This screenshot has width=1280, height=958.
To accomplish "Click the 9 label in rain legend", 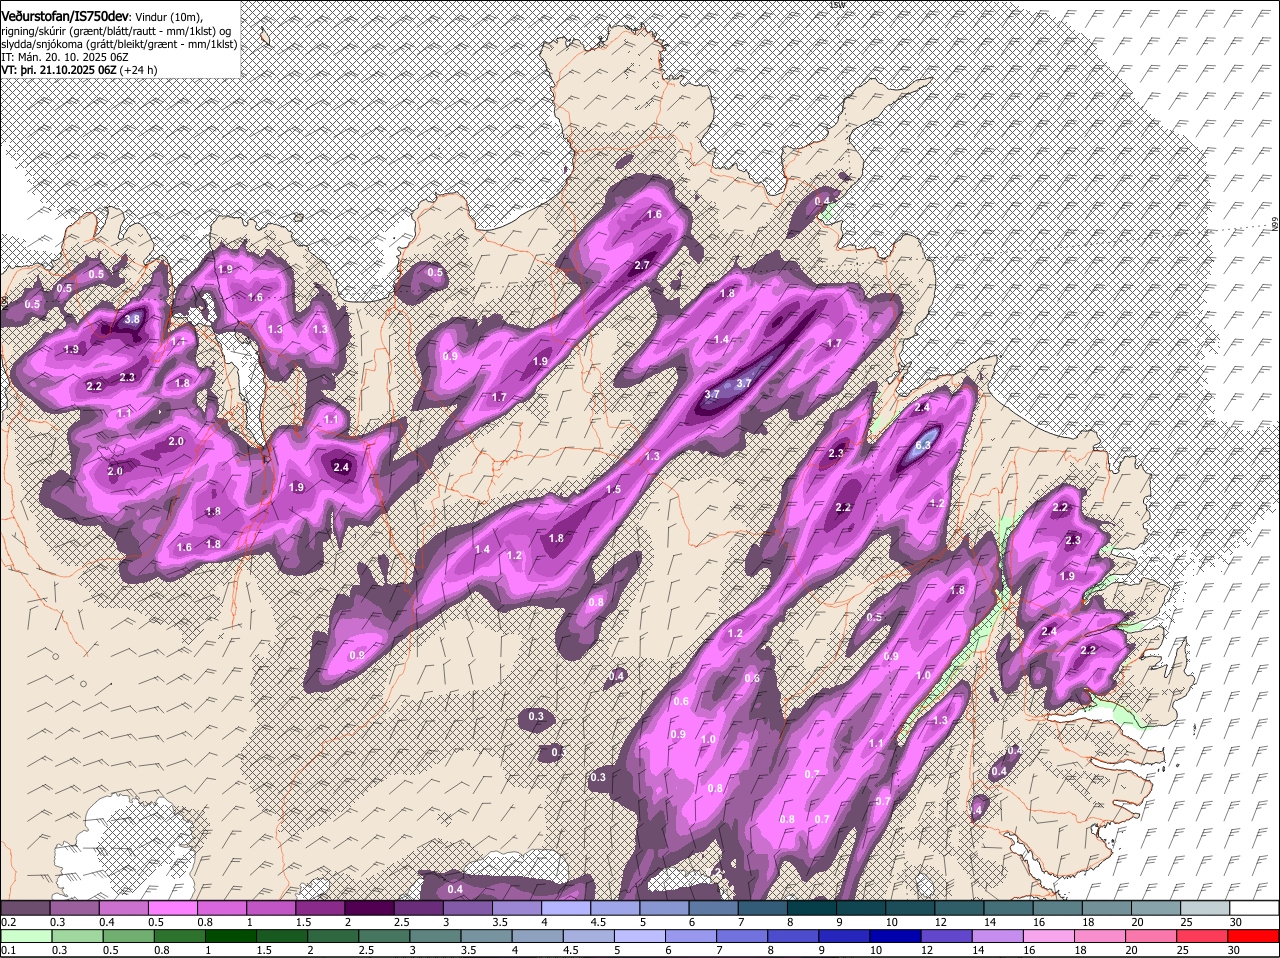I will 822,950.
